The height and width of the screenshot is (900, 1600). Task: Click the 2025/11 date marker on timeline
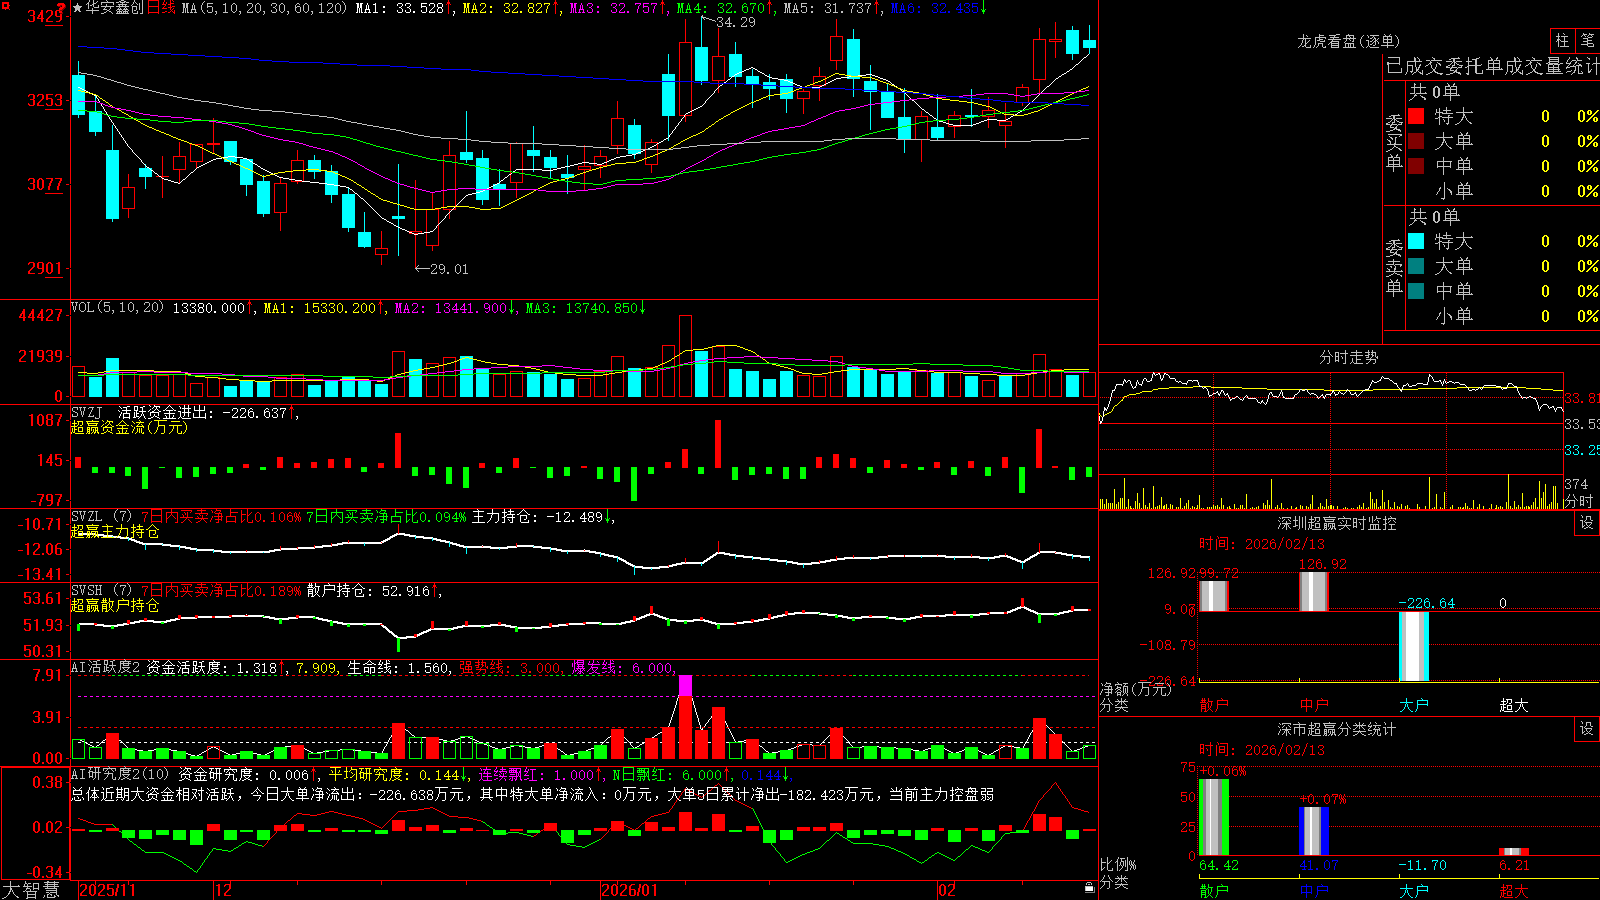pyautogui.click(x=107, y=890)
